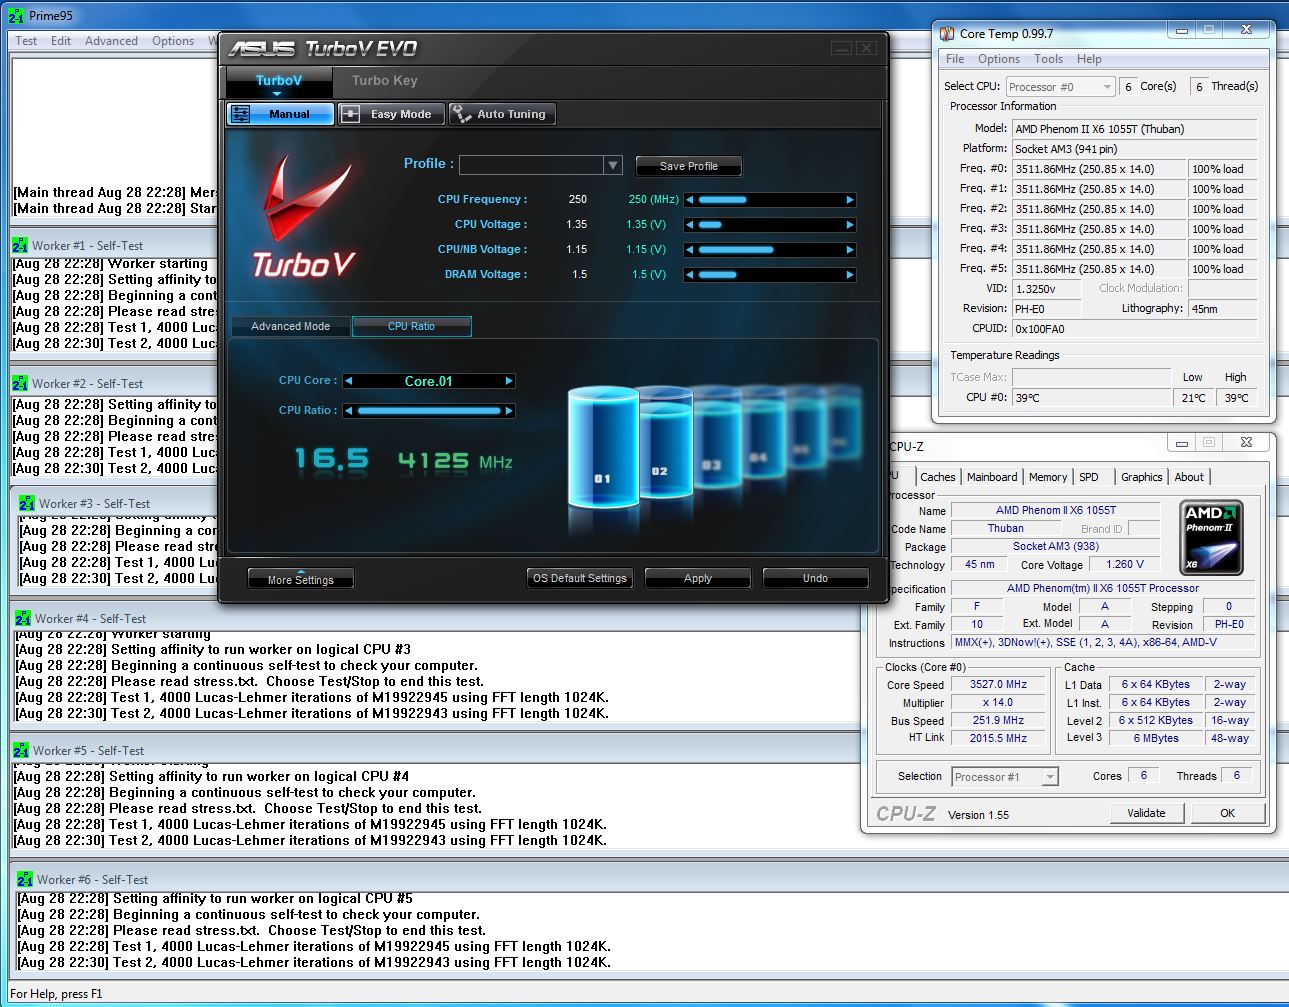
Task: Open the About tab in CPU-Z
Action: [1189, 477]
